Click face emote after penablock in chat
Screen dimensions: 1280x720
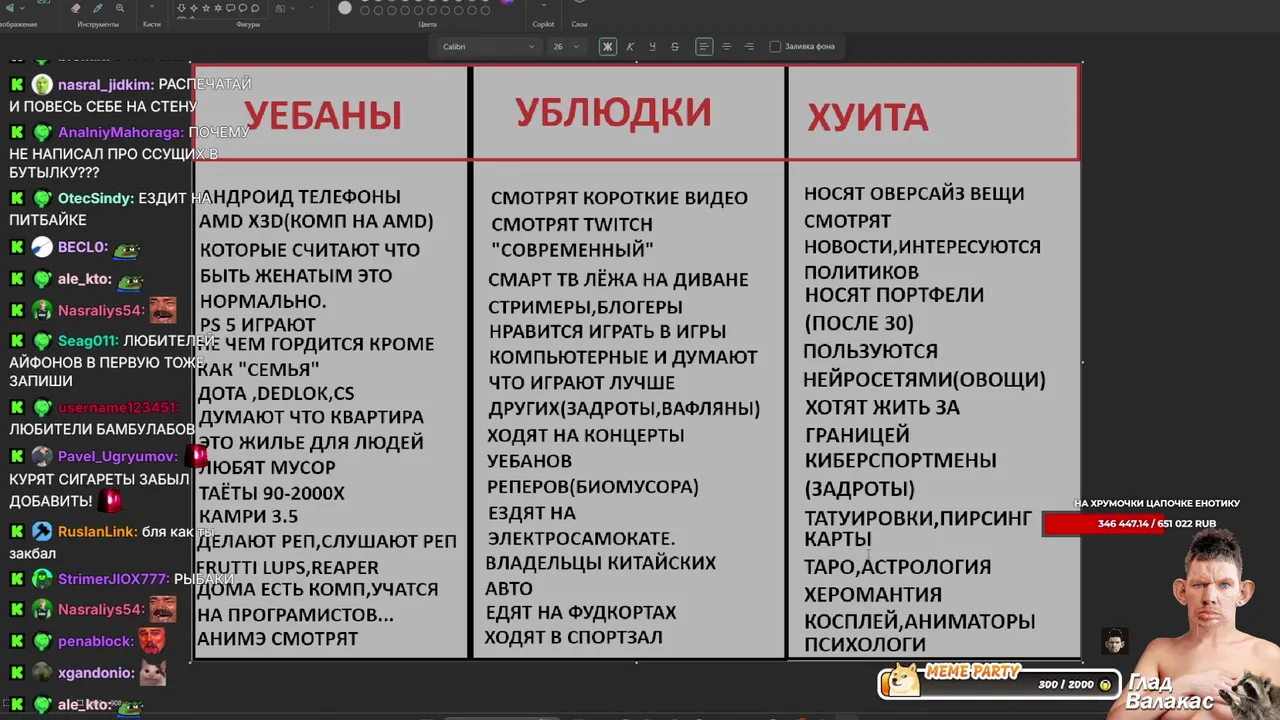click(x=152, y=640)
